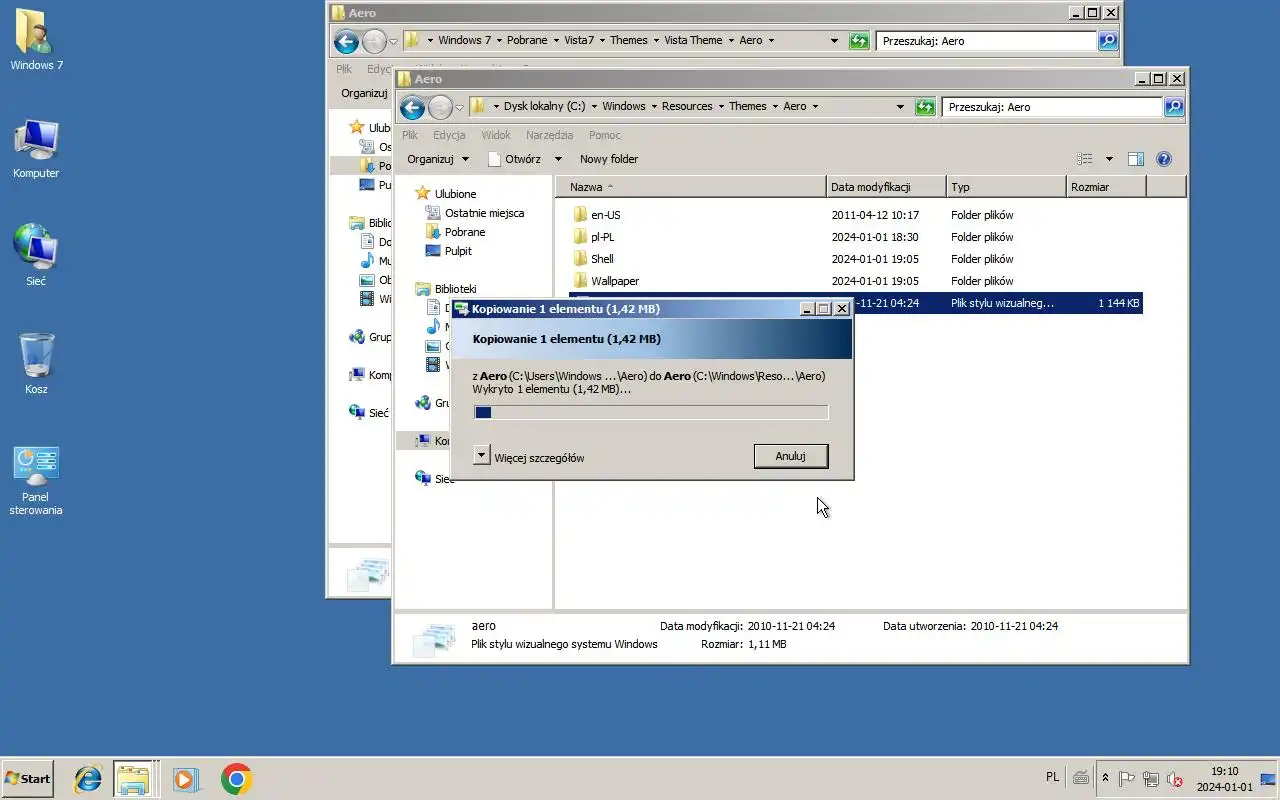This screenshot has width=1280, height=800.
Task: Click the search magnifier in front Aero window
Action: coord(1174,107)
